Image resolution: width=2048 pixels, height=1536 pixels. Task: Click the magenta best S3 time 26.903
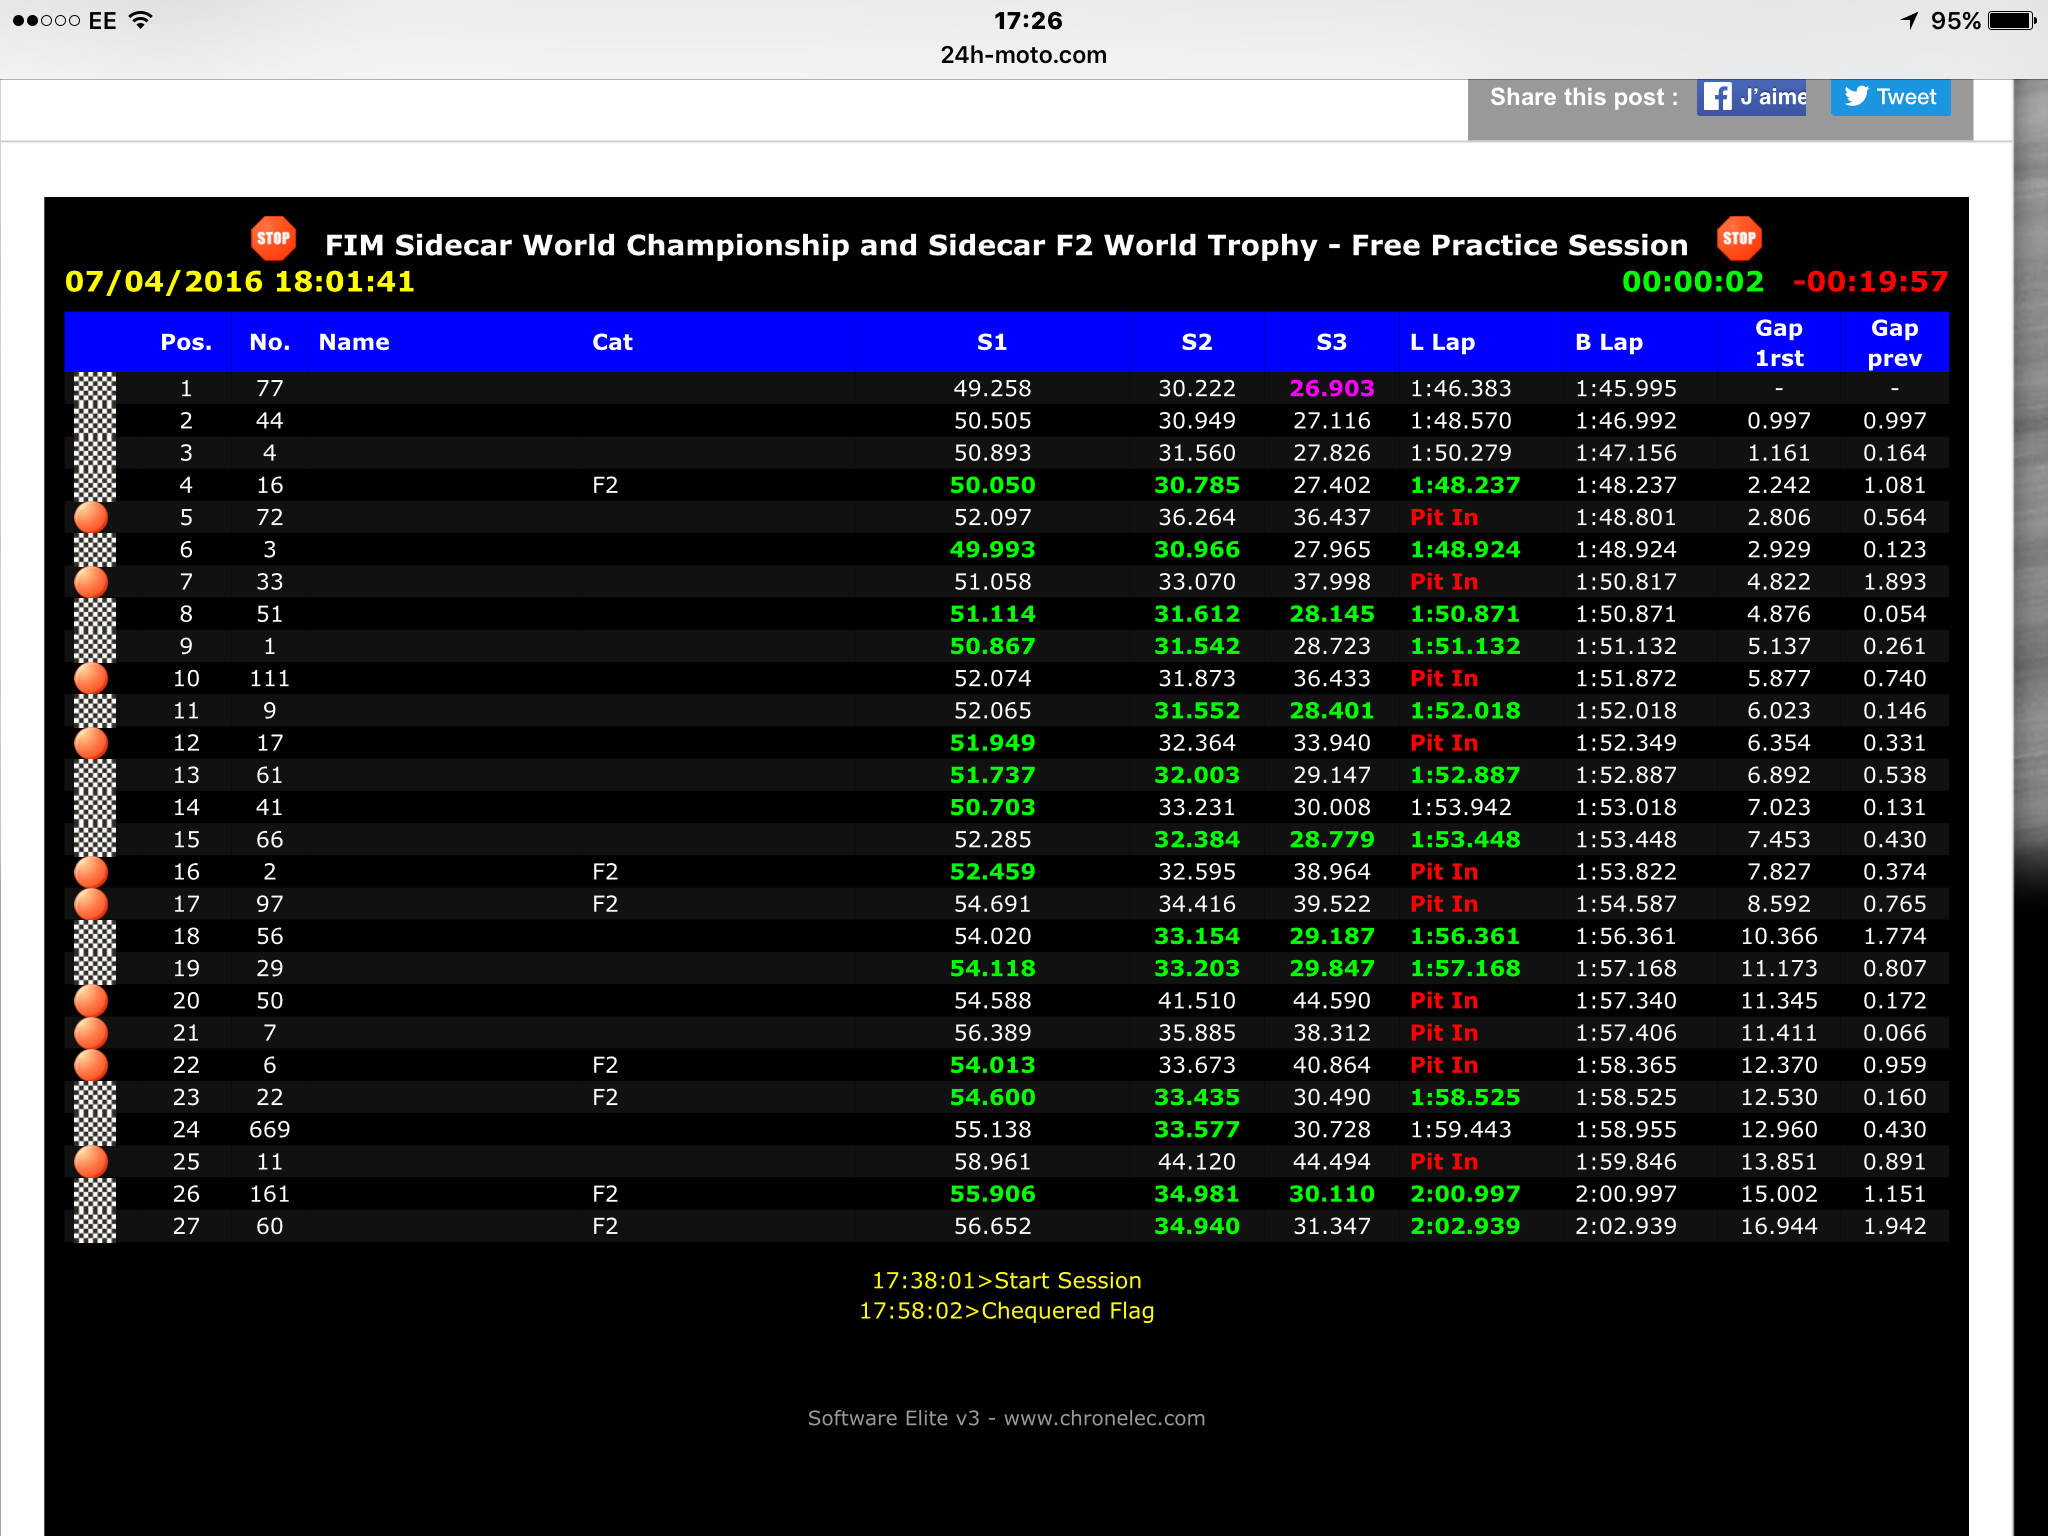(x=1332, y=388)
